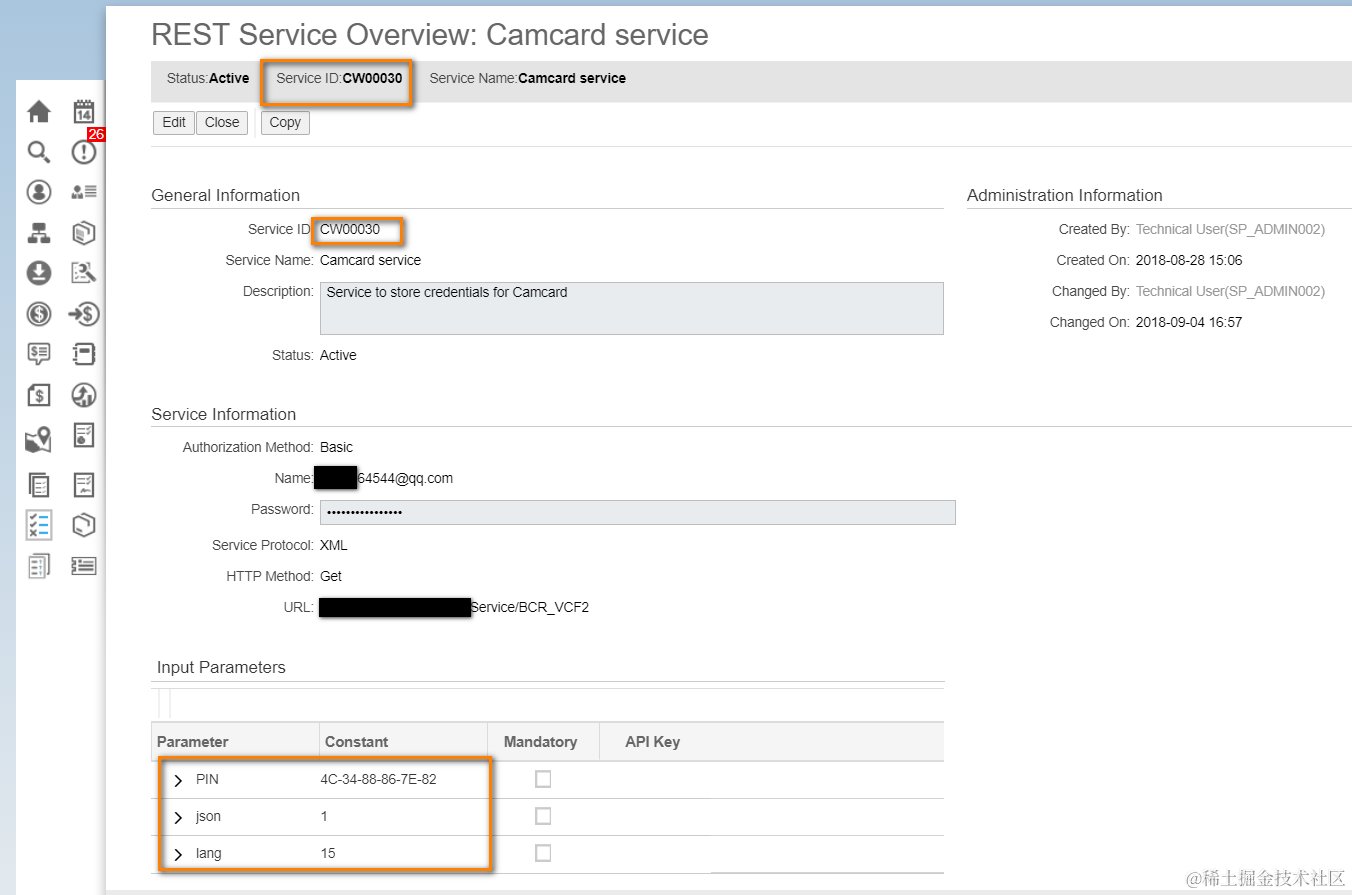Open the dollar speech bubble quote icon
Image resolution: width=1352 pixels, height=895 pixels.
38,354
